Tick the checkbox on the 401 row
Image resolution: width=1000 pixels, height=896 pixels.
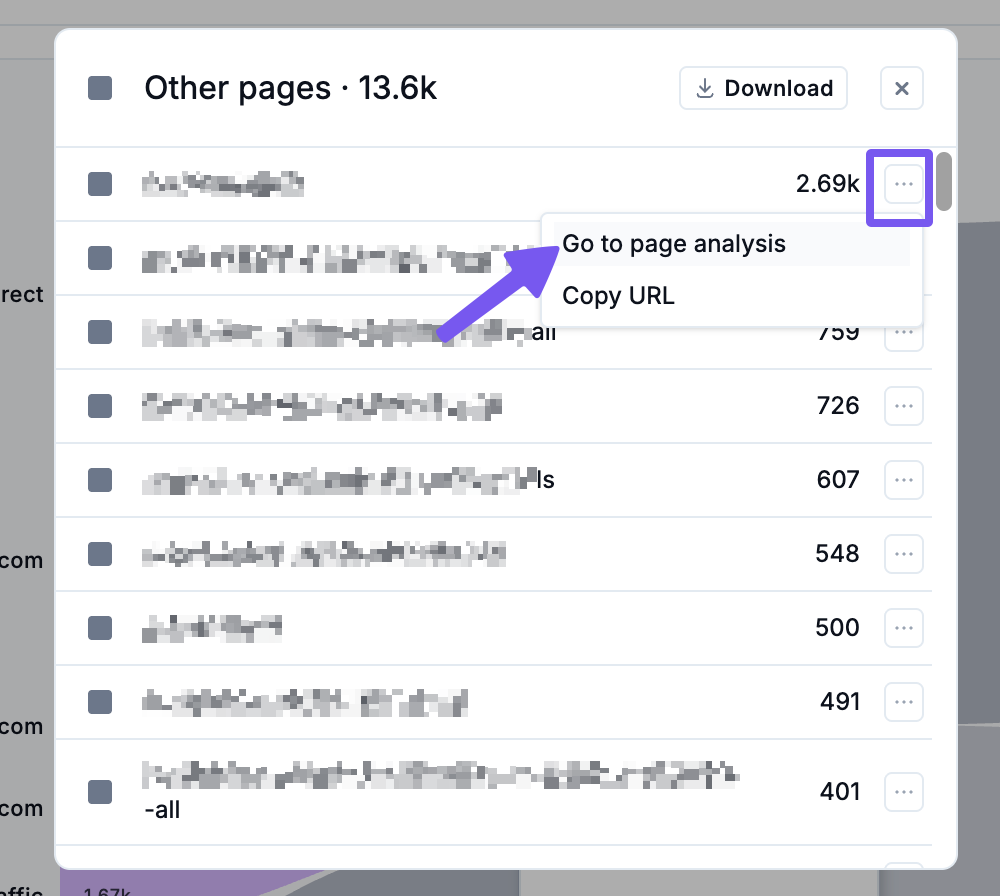tap(100, 792)
